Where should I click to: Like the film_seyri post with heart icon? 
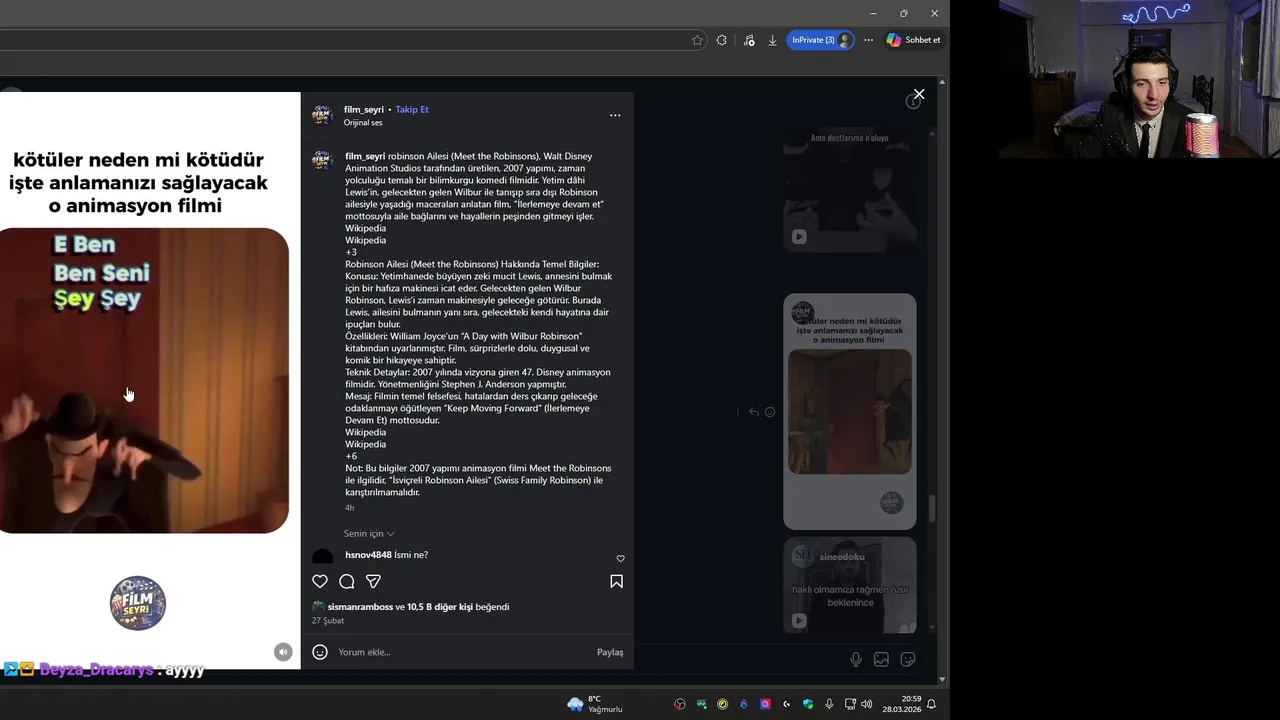pyautogui.click(x=320, y=581)
